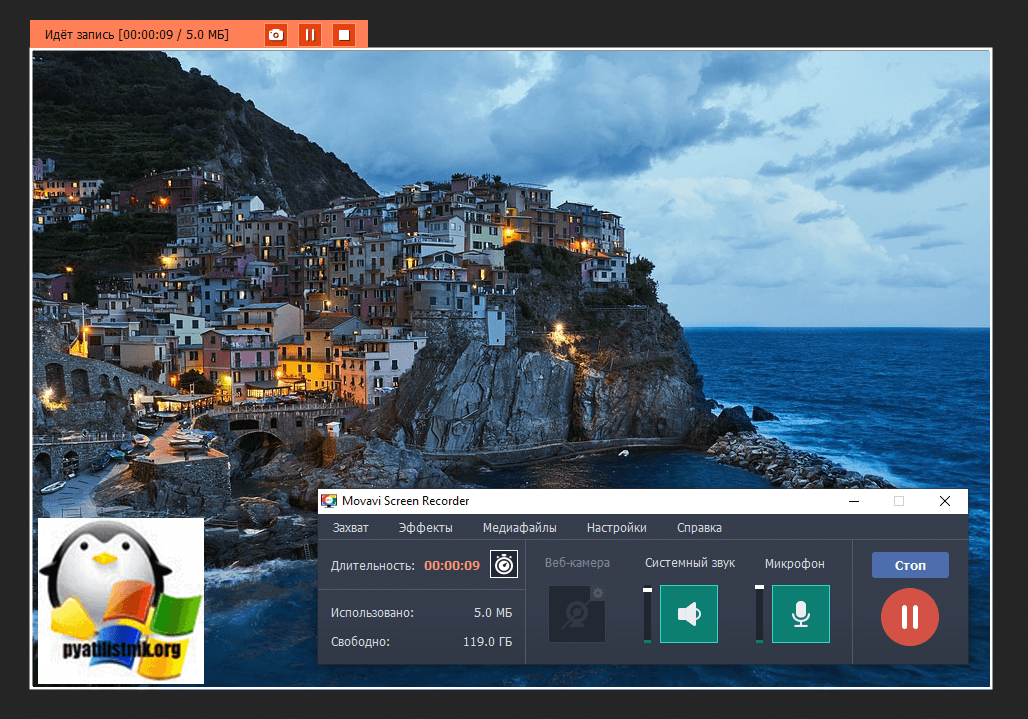Viewport: 1028px width, 719px height.
Task: Pause recording with the red round button
Action: 909,617
